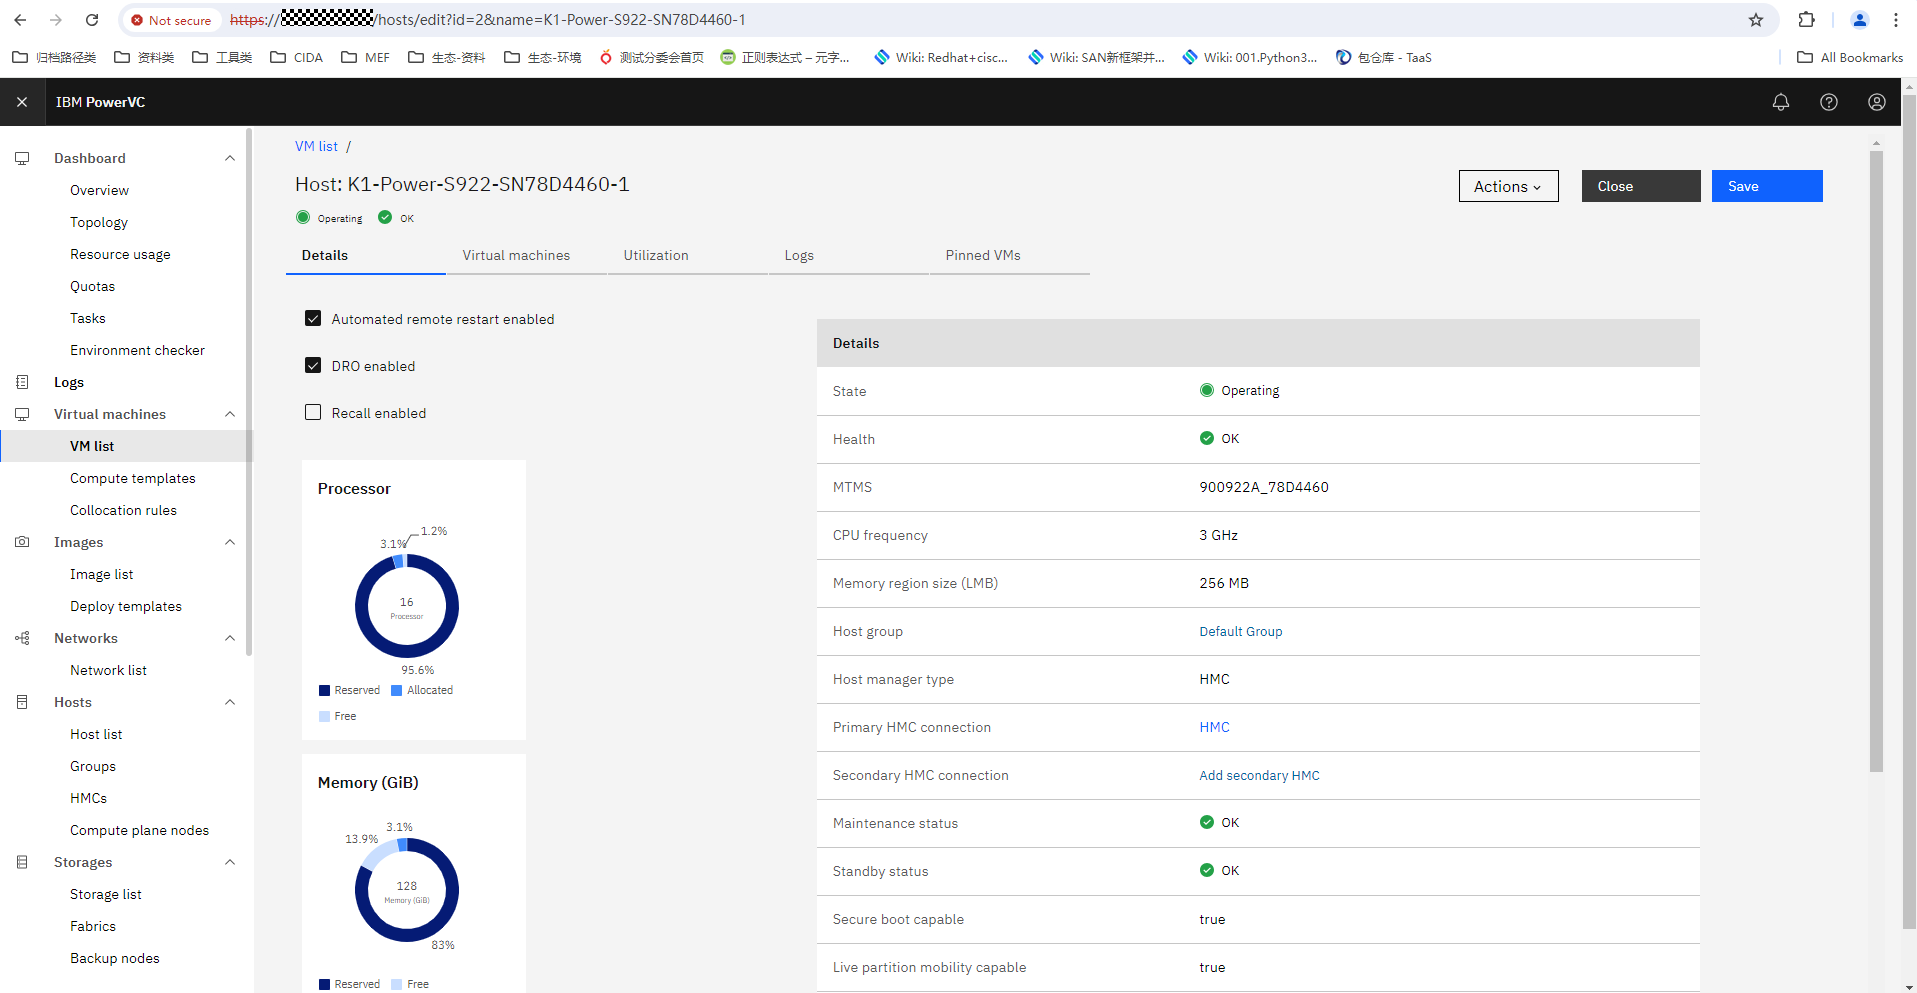Open the Chrome three-dot menu

pyautogui.click(x=1896, y=20)
